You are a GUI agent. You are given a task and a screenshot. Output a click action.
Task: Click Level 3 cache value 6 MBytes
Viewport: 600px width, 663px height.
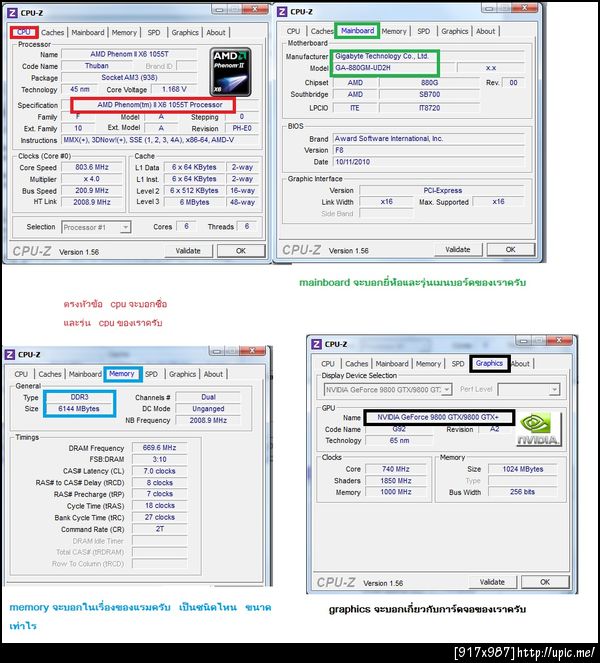pyautogui.click(x=195, y=202)
